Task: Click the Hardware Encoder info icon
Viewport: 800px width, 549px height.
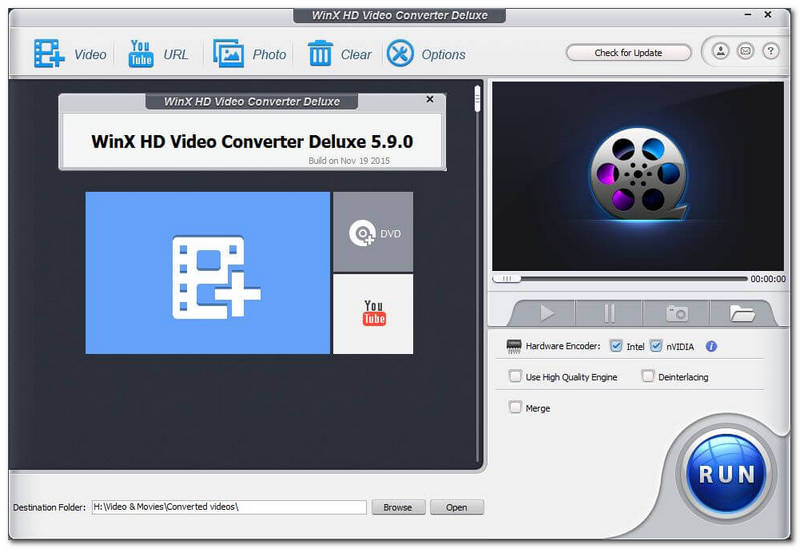Action: tap(711, 346)
